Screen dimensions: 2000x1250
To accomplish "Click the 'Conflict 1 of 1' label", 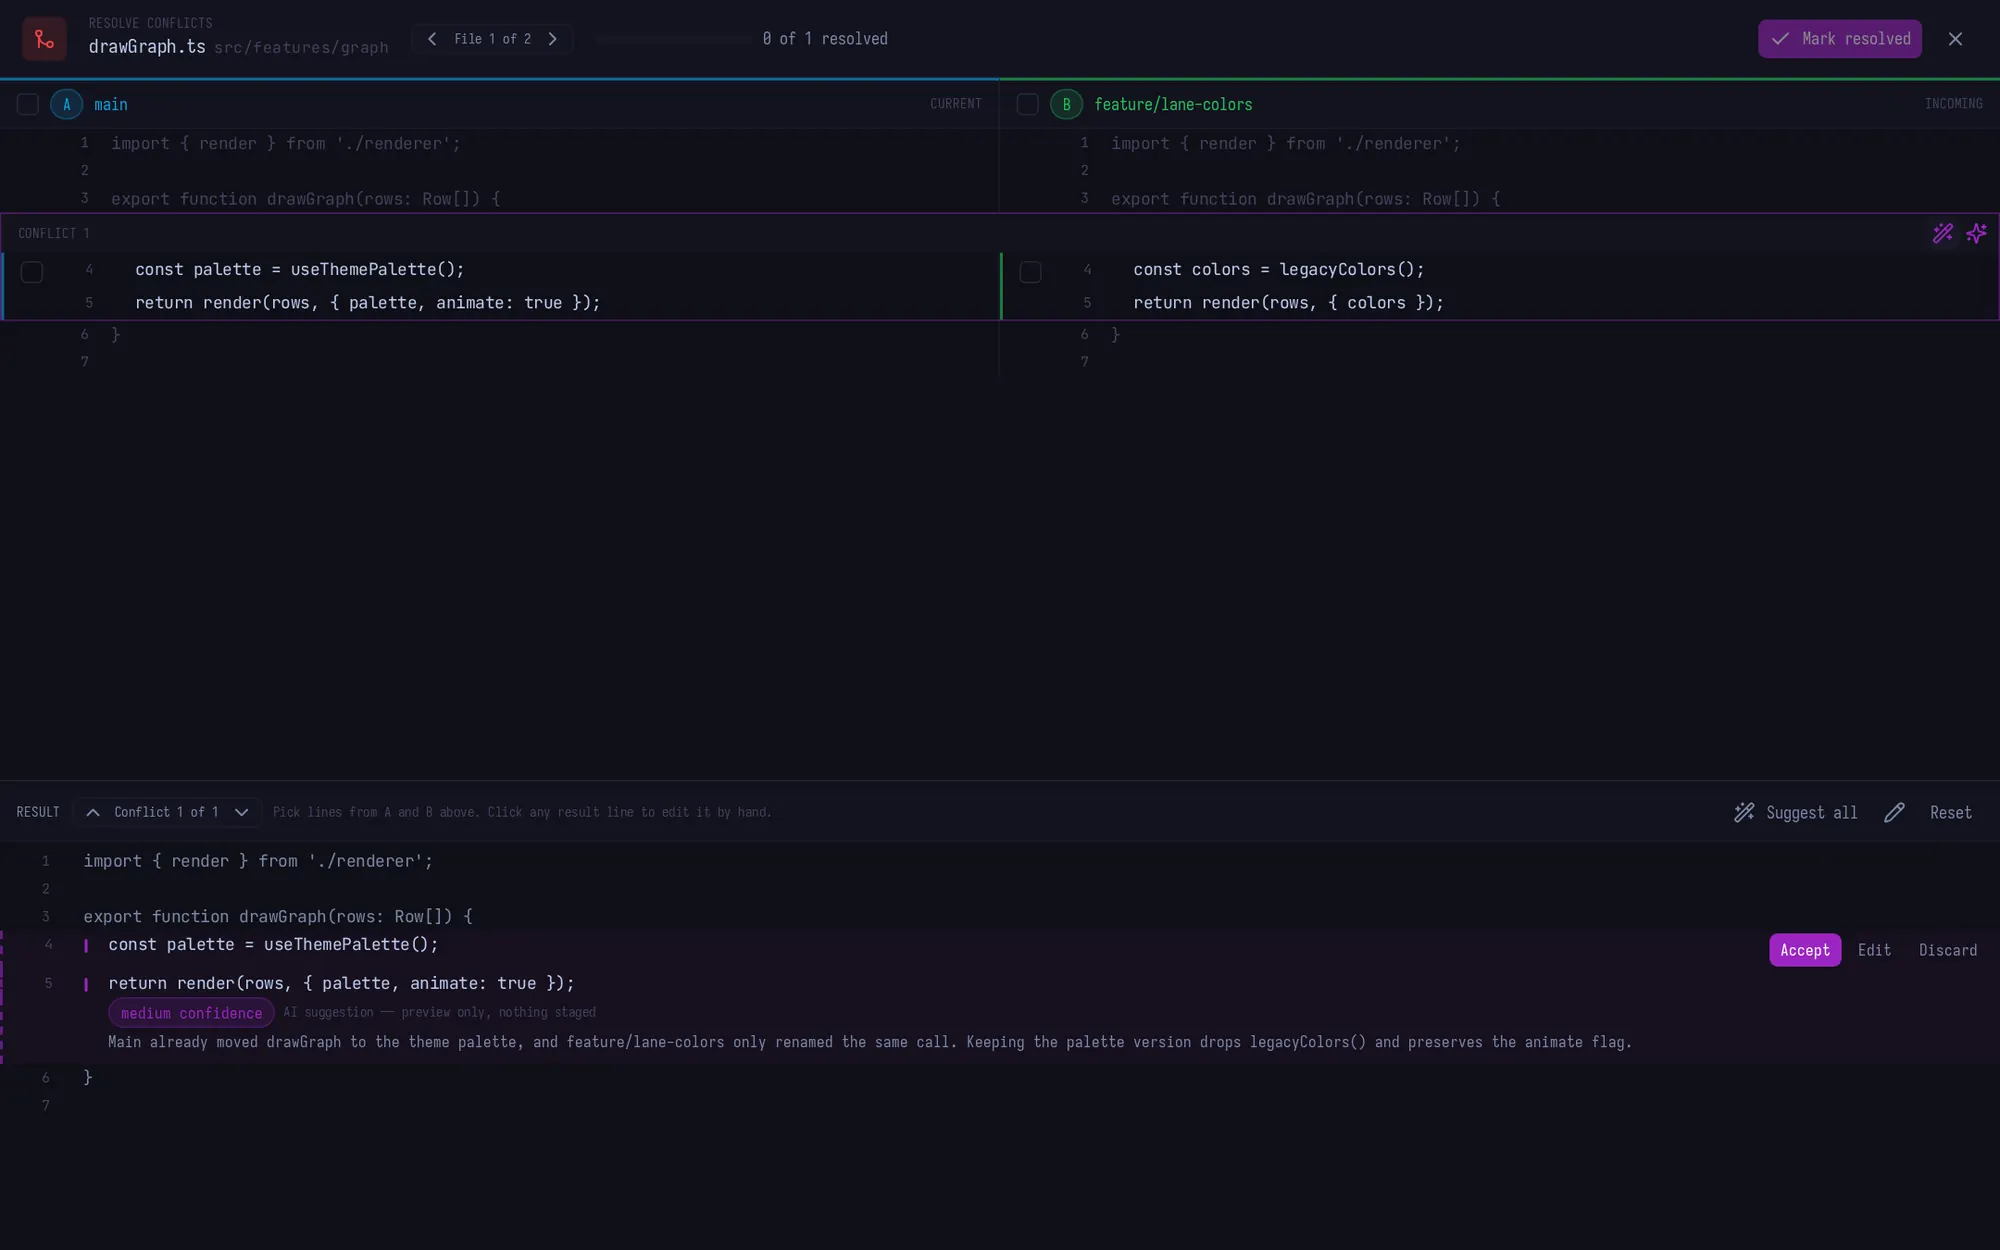I will pos(166,812).
